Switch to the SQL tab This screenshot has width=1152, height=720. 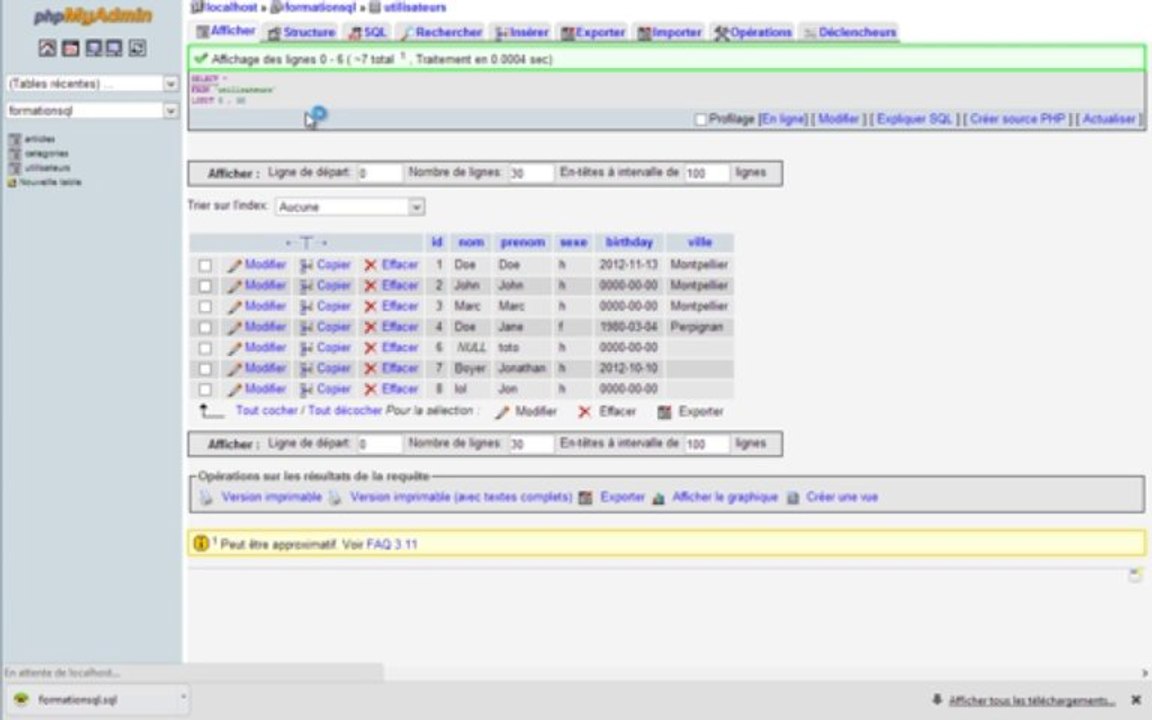point(367,32)
